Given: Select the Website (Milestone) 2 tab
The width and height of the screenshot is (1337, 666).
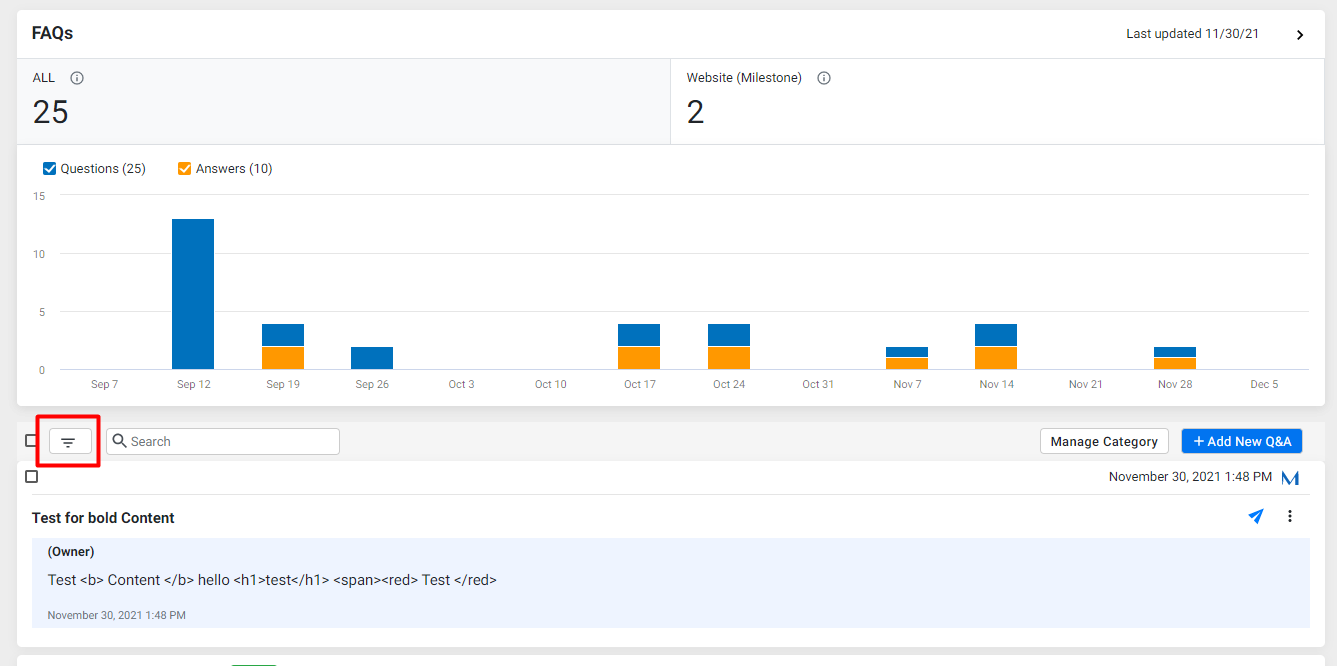Looking at the screenshot, I should coord(997,101).
